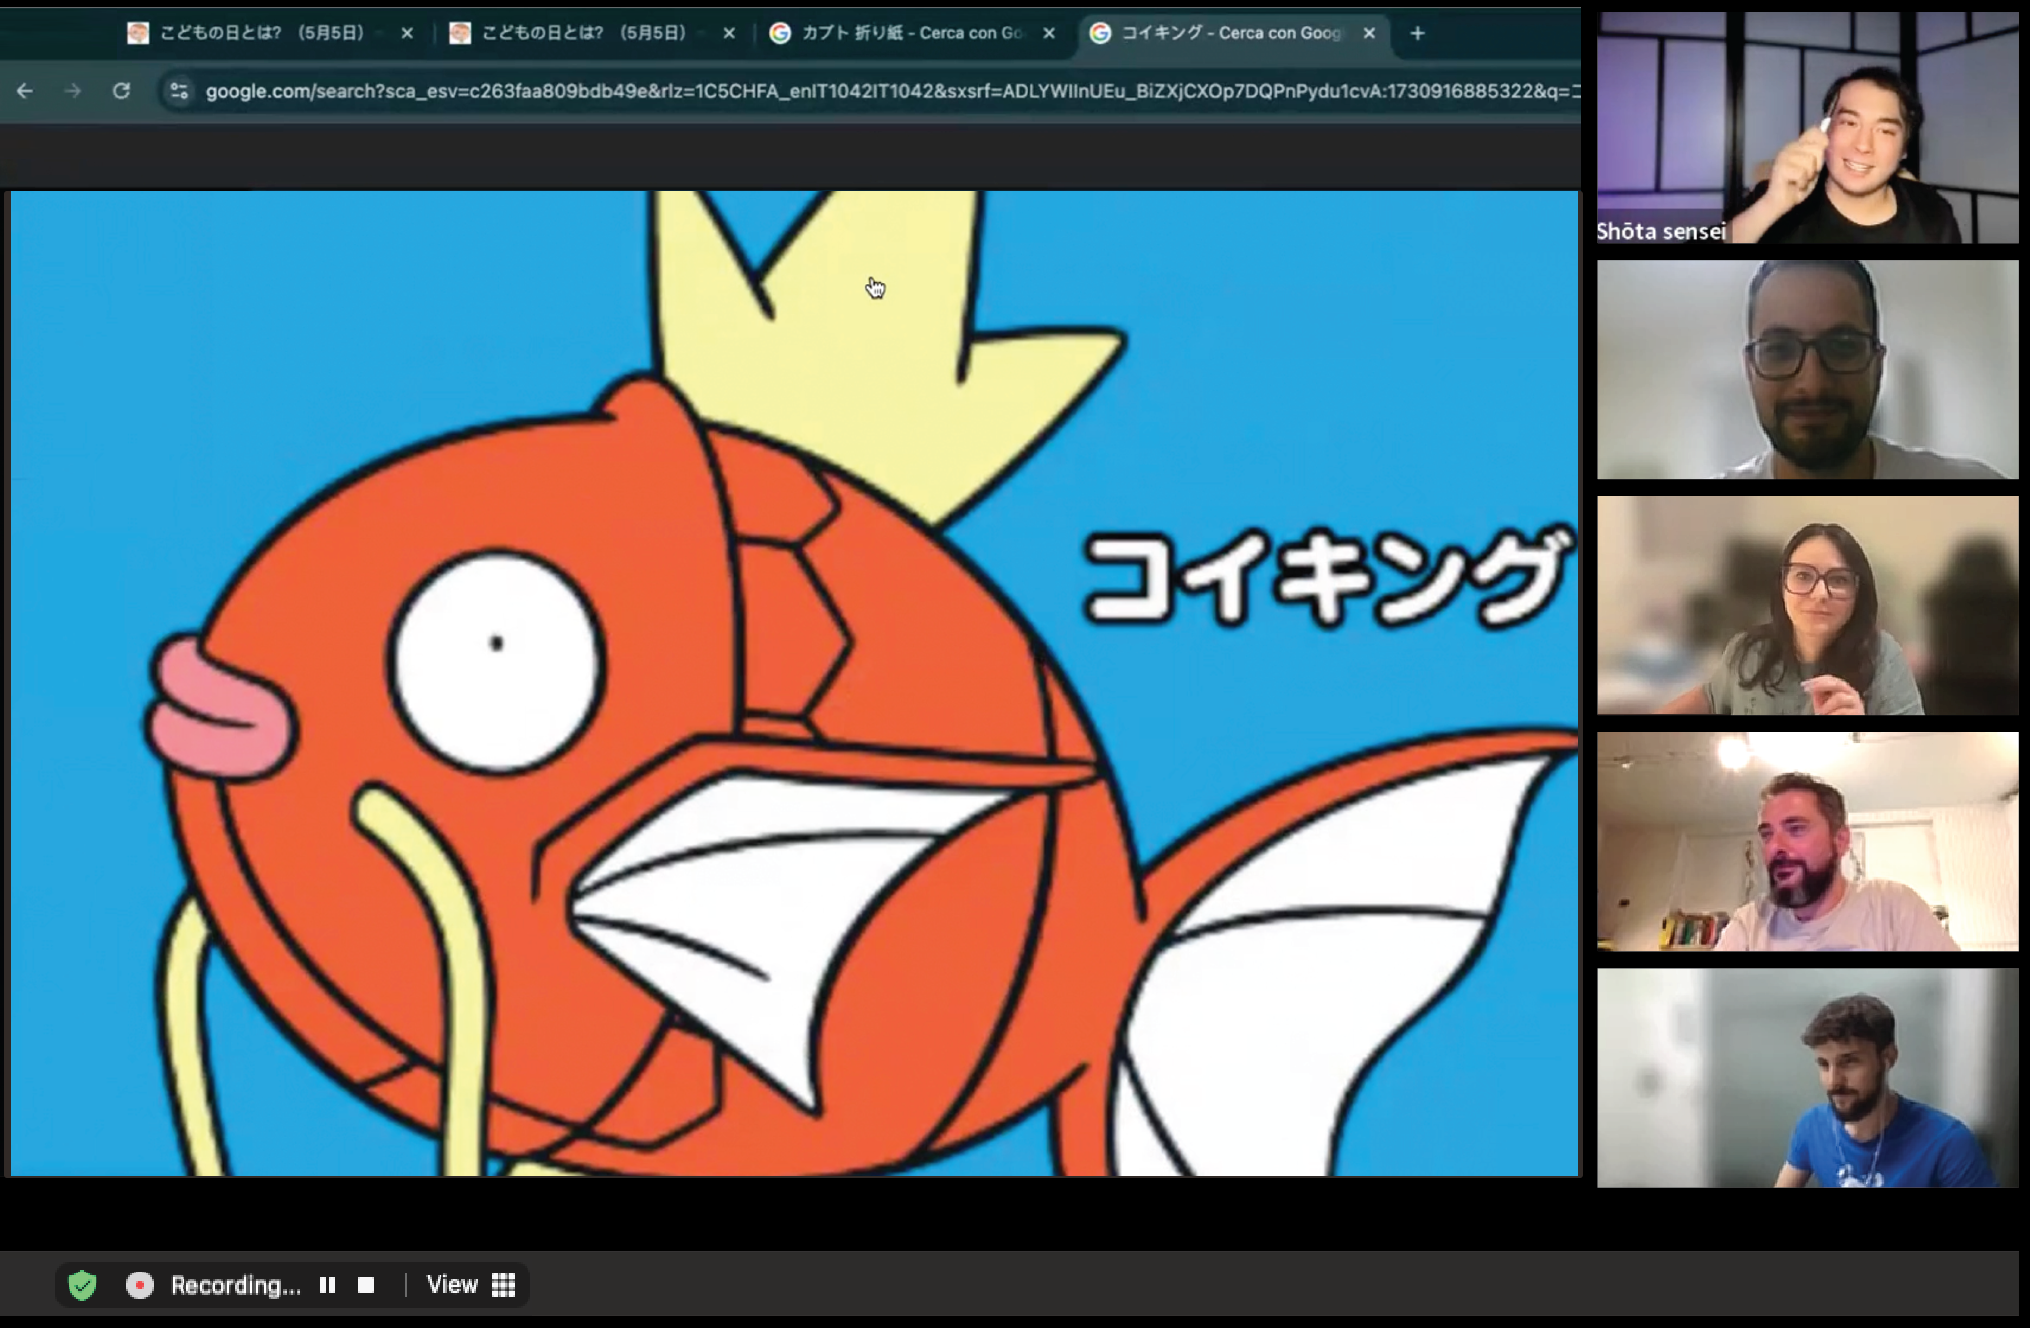Select Shōta sensei video thumbnail

pyautogui.click(x=1807, y=127)
